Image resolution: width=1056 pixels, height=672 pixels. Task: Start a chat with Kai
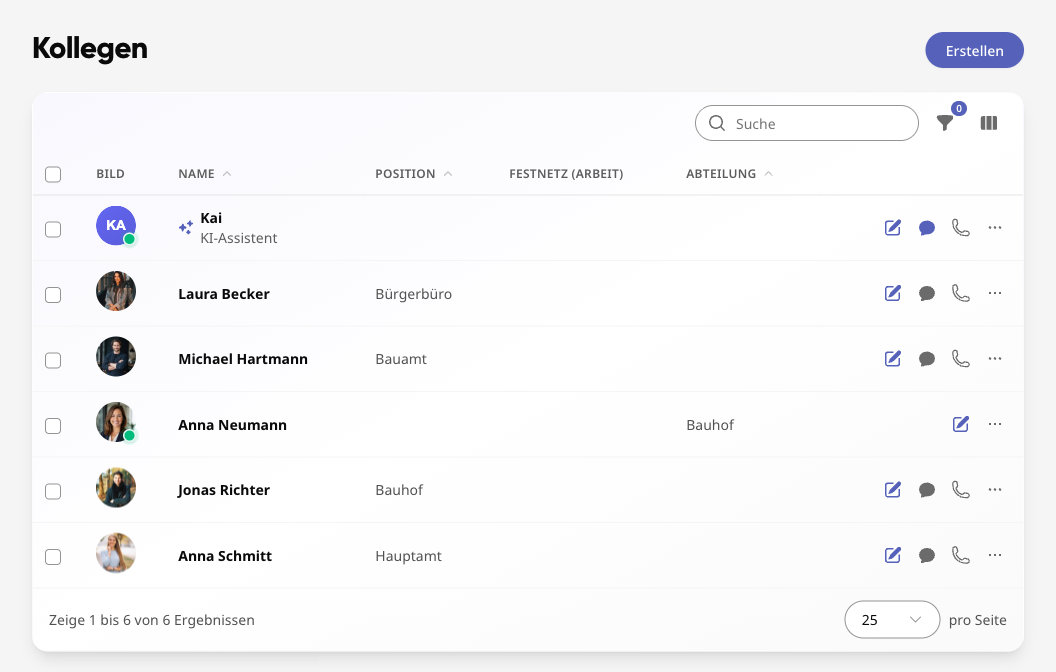pos(927,228)
